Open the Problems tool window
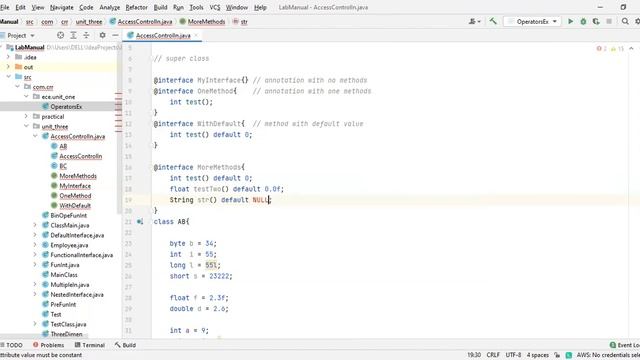The height and width of the screenshot is (360, 640). pos(49,345)
